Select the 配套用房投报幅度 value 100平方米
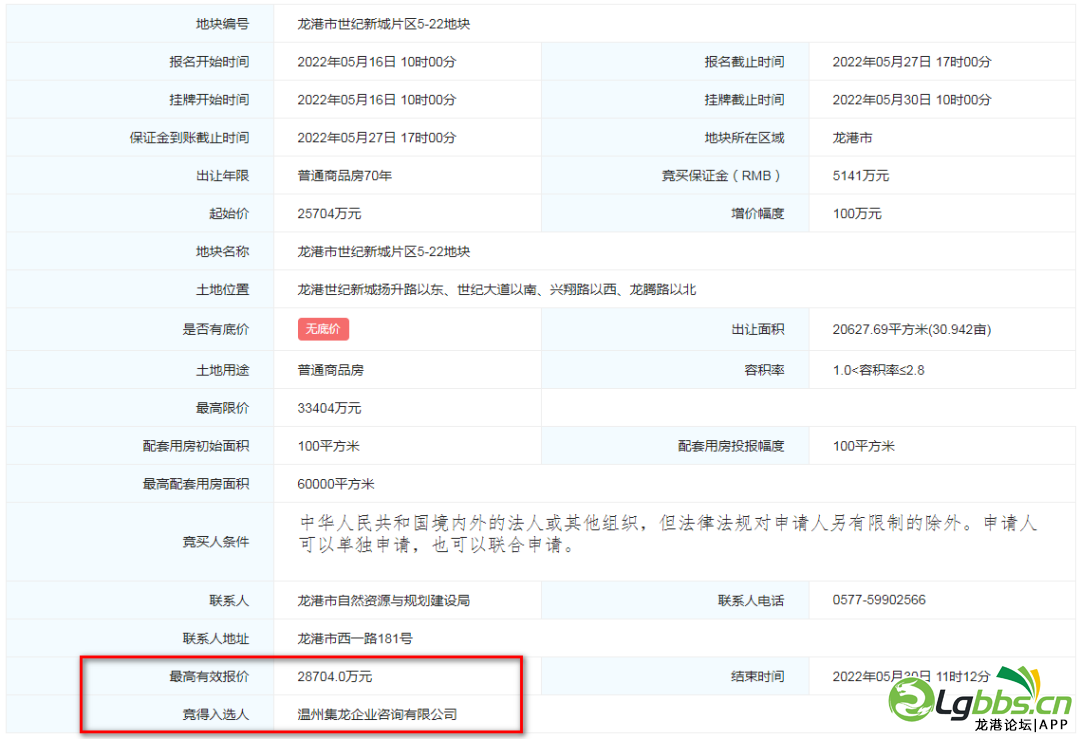Screen dimensions: 1080x739 [x=863, y=446]
